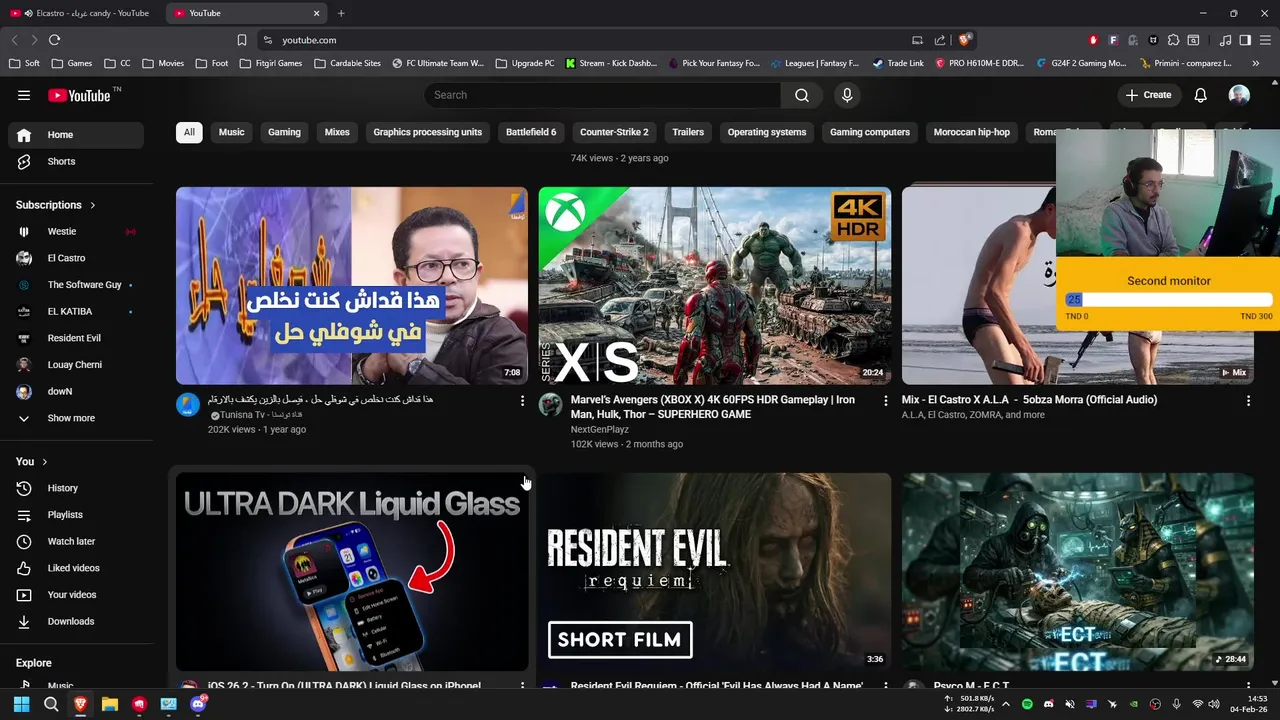The image size is (1280, 720).
Task: Open Shorts in the sidebar
Action: click(76, 161)
